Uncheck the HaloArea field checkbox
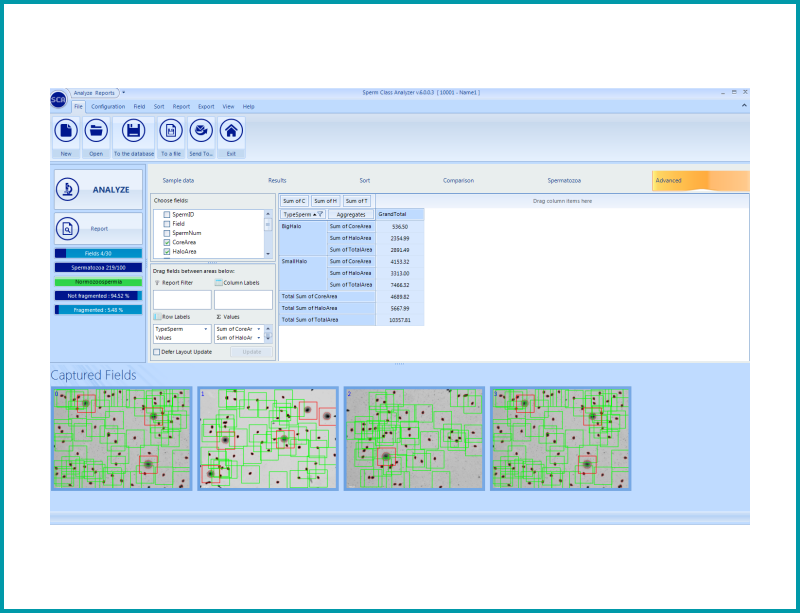Screen dimensions: 800x613 [166, 252]
